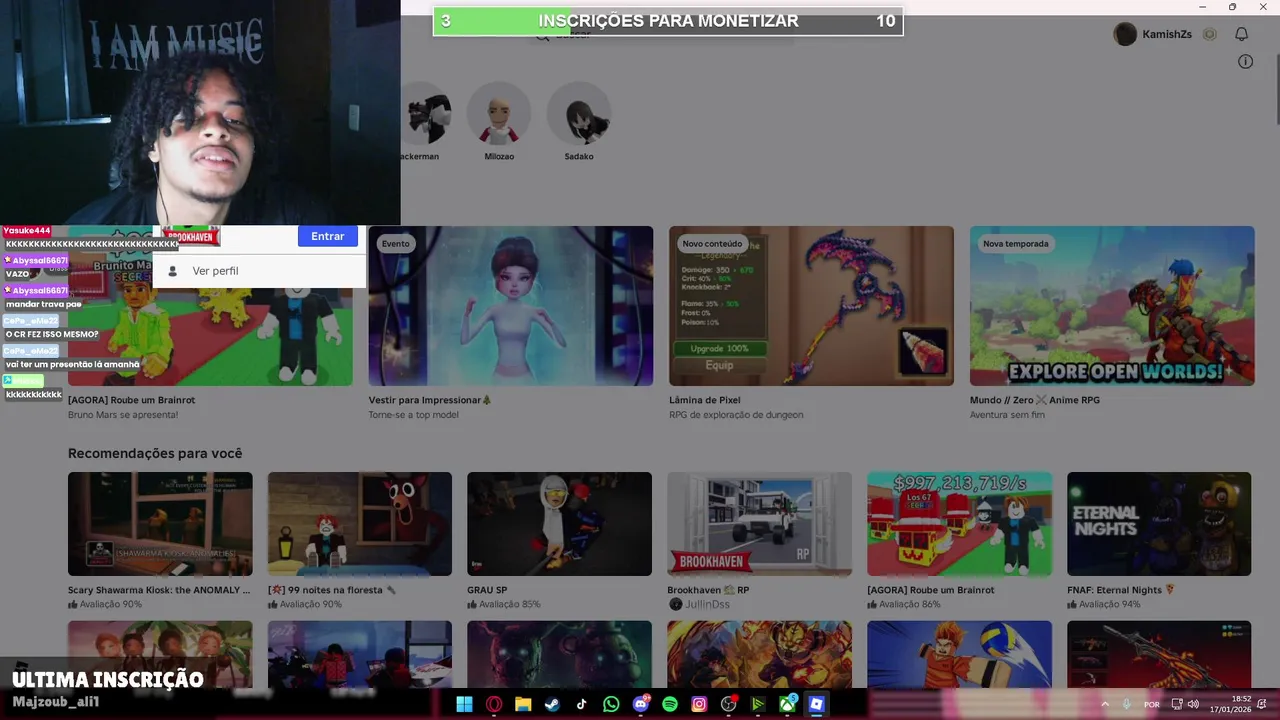Click RPG de exploração de dungeon subtitle
This screenshot has height=720, width=1280.
coord(736,415)
